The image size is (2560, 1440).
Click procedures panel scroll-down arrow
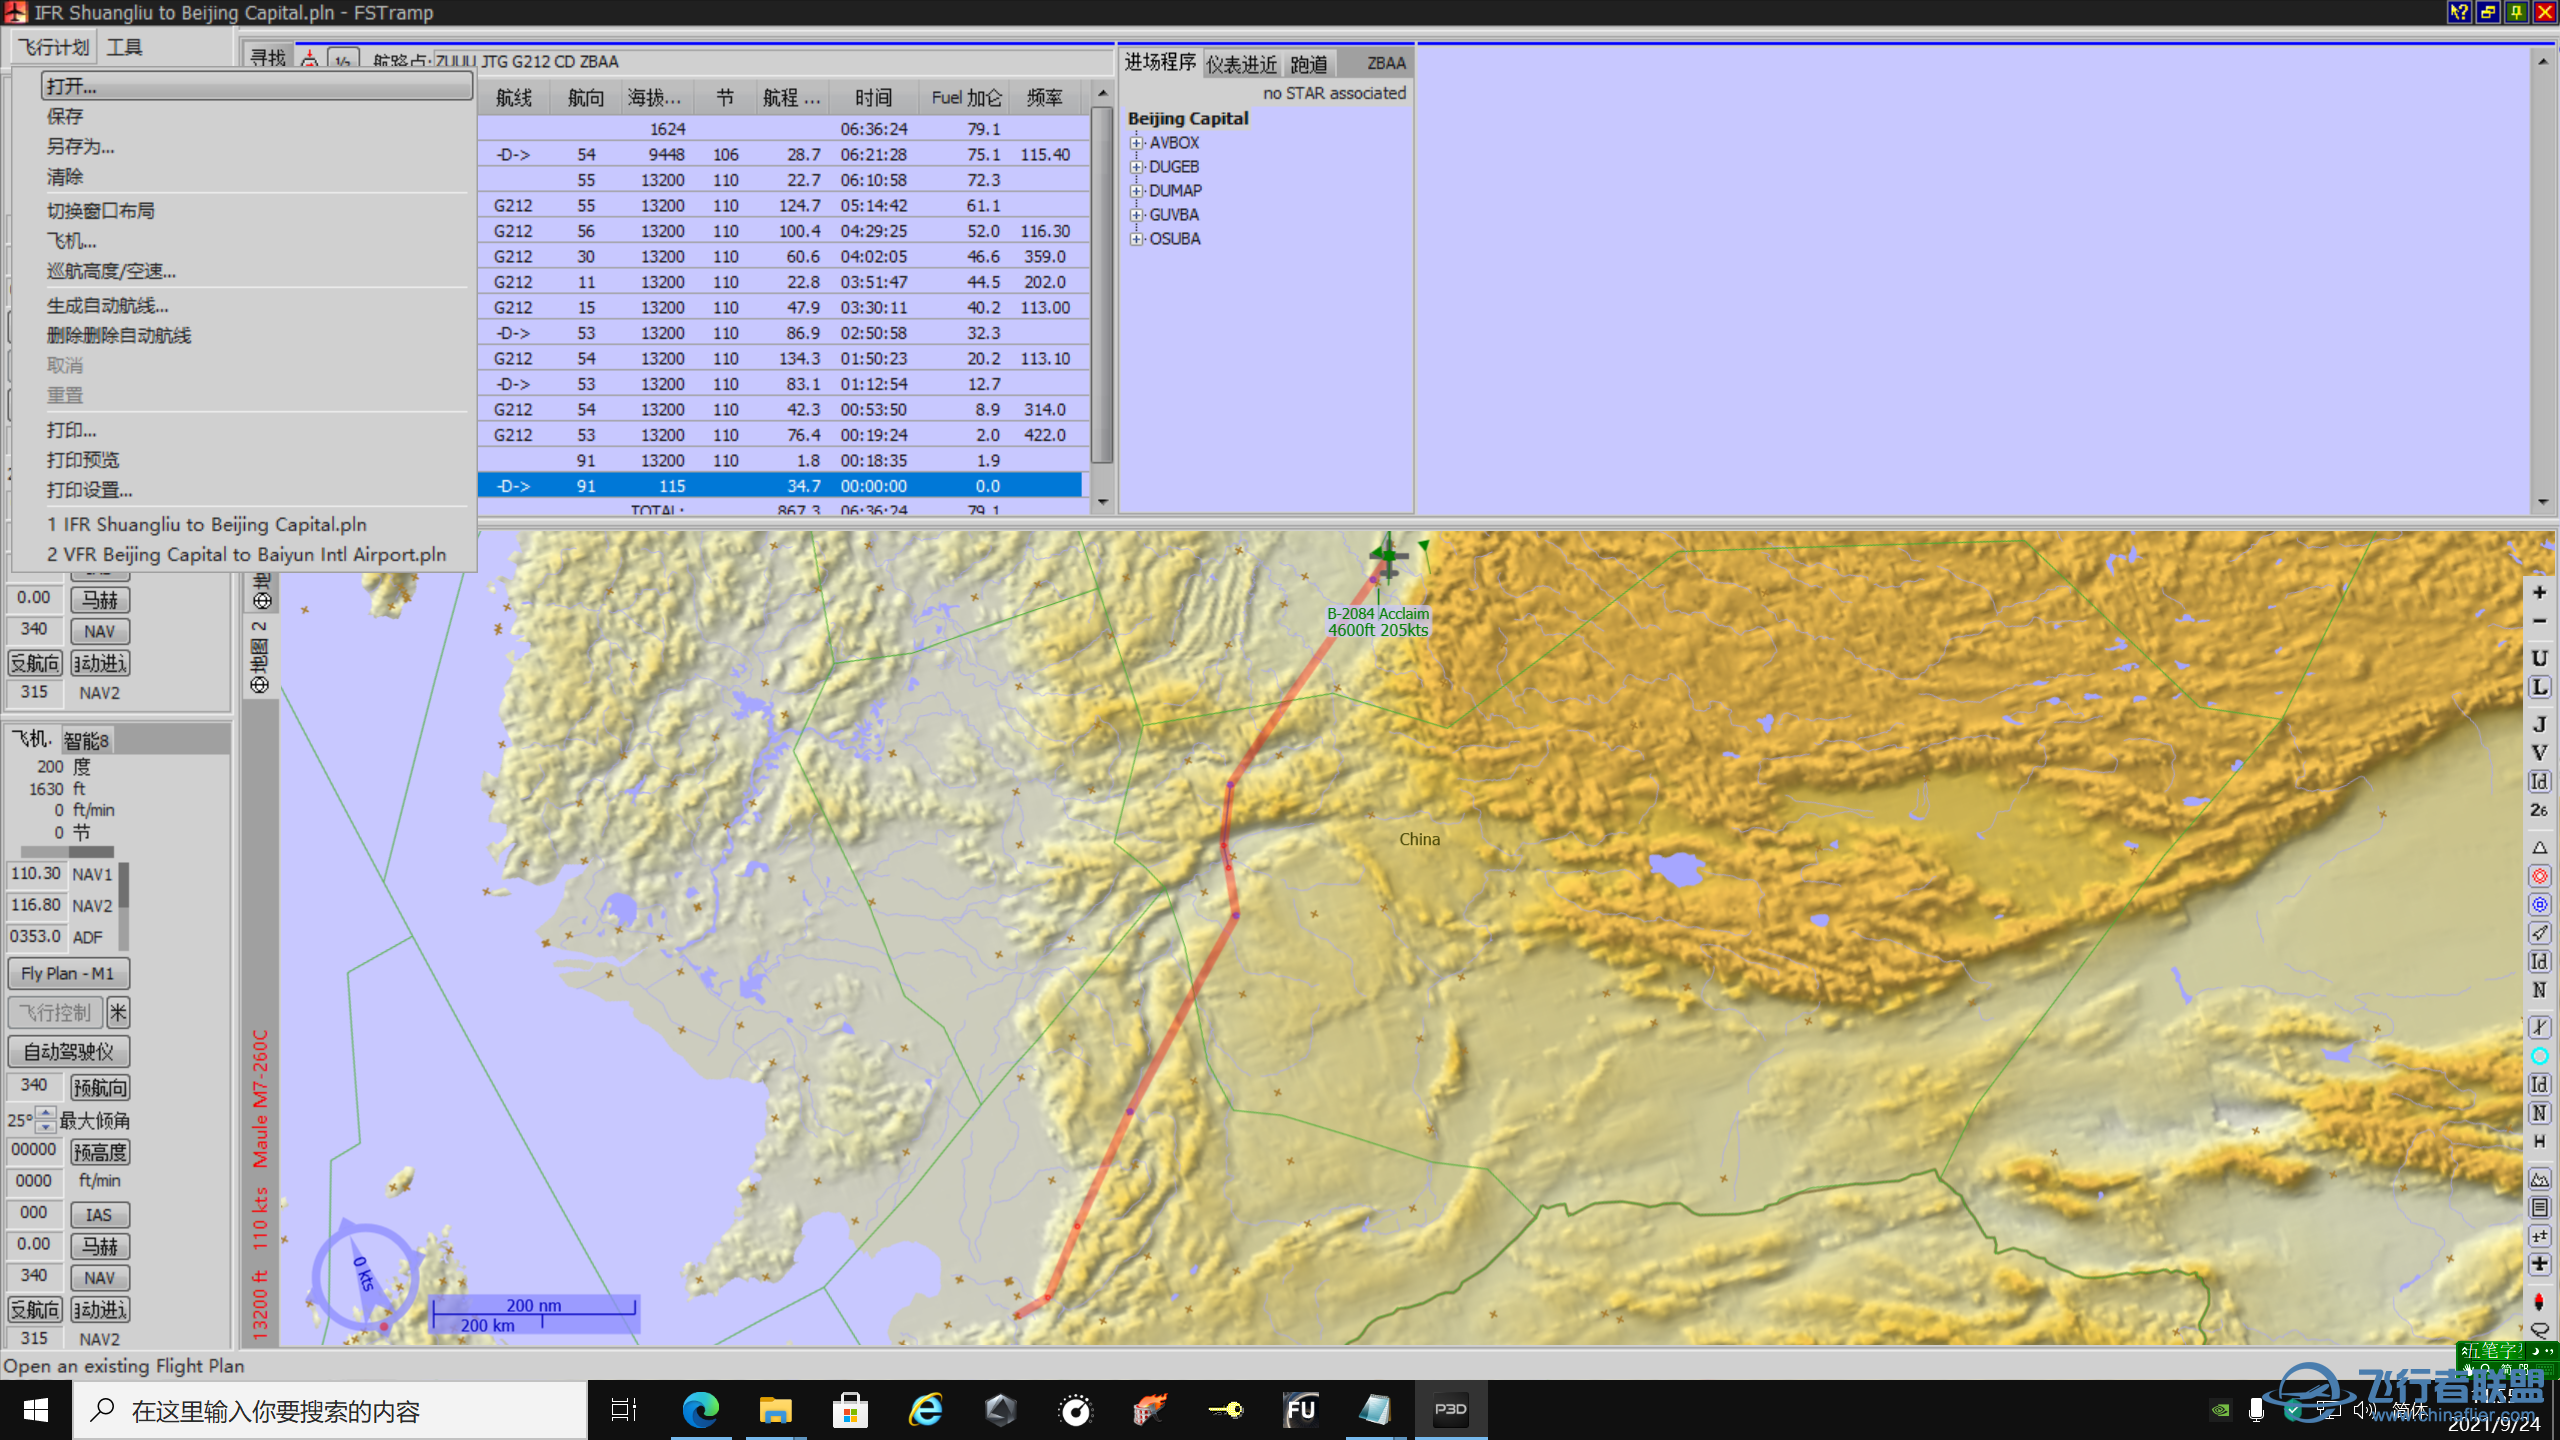tap(2543, 502)
